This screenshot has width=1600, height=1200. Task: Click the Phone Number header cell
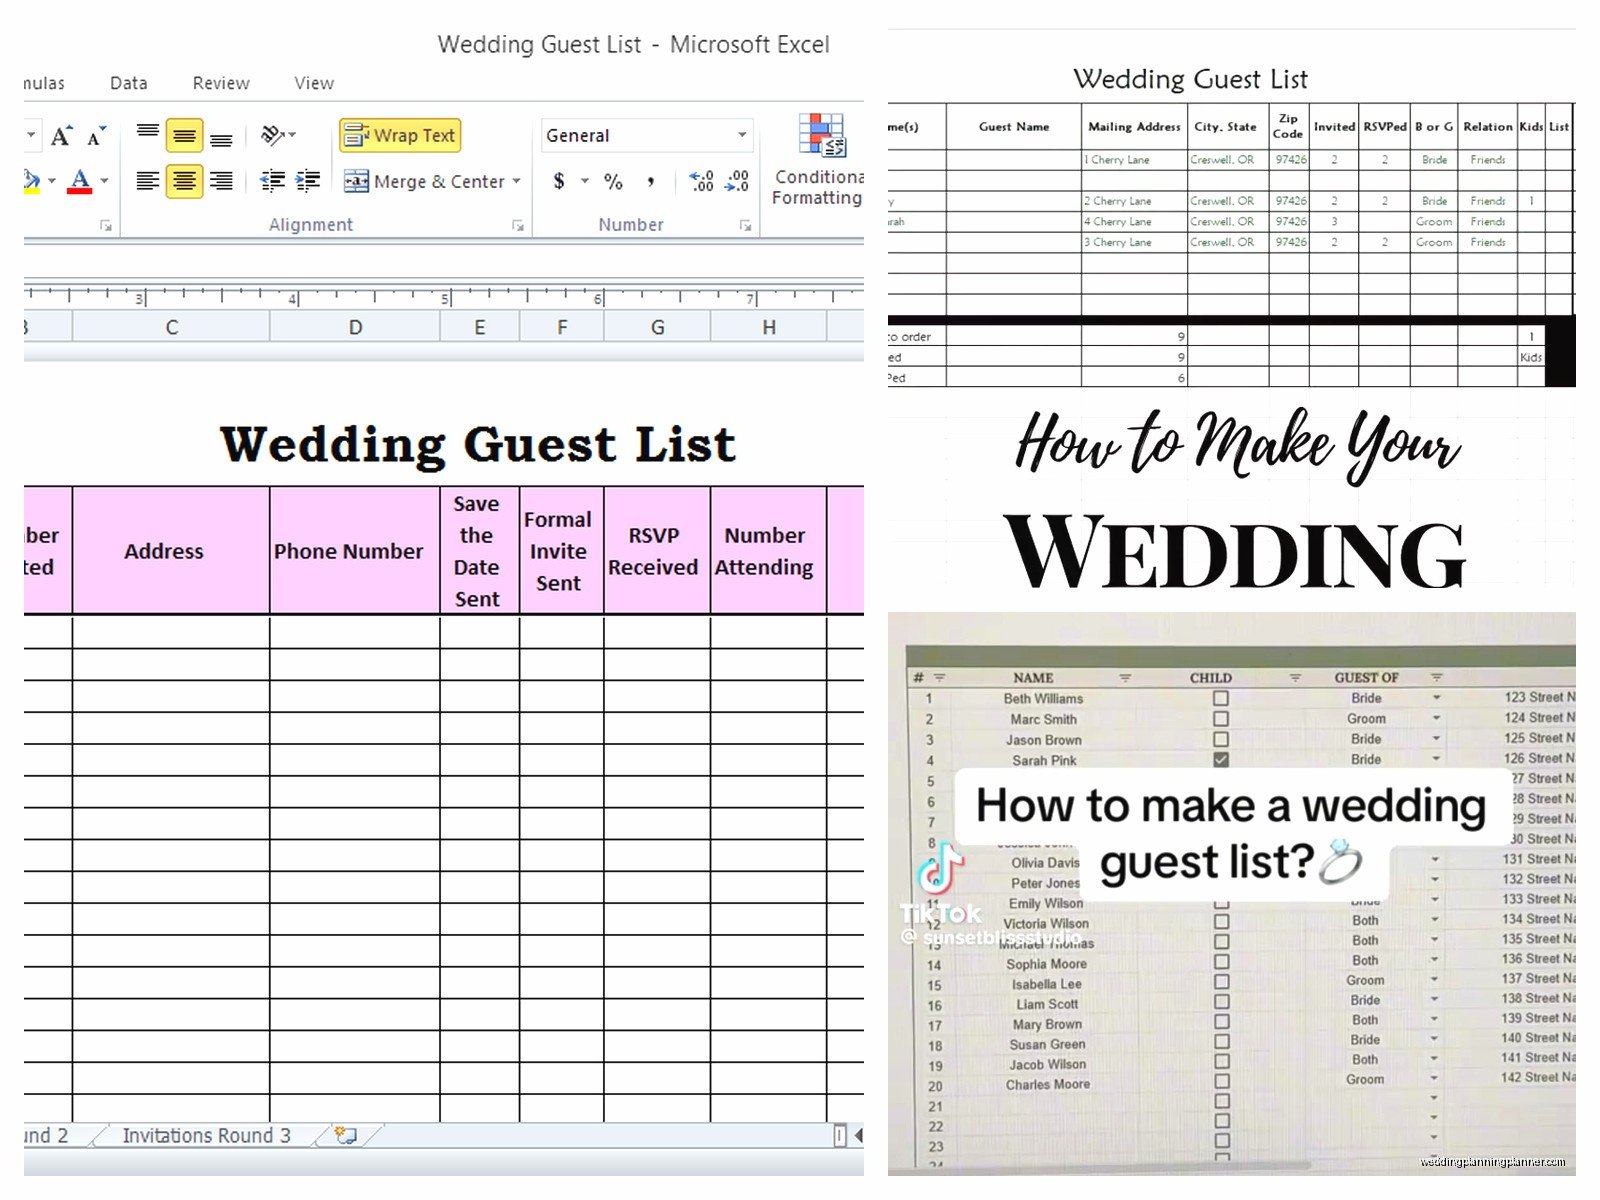(x=355, y=551)
